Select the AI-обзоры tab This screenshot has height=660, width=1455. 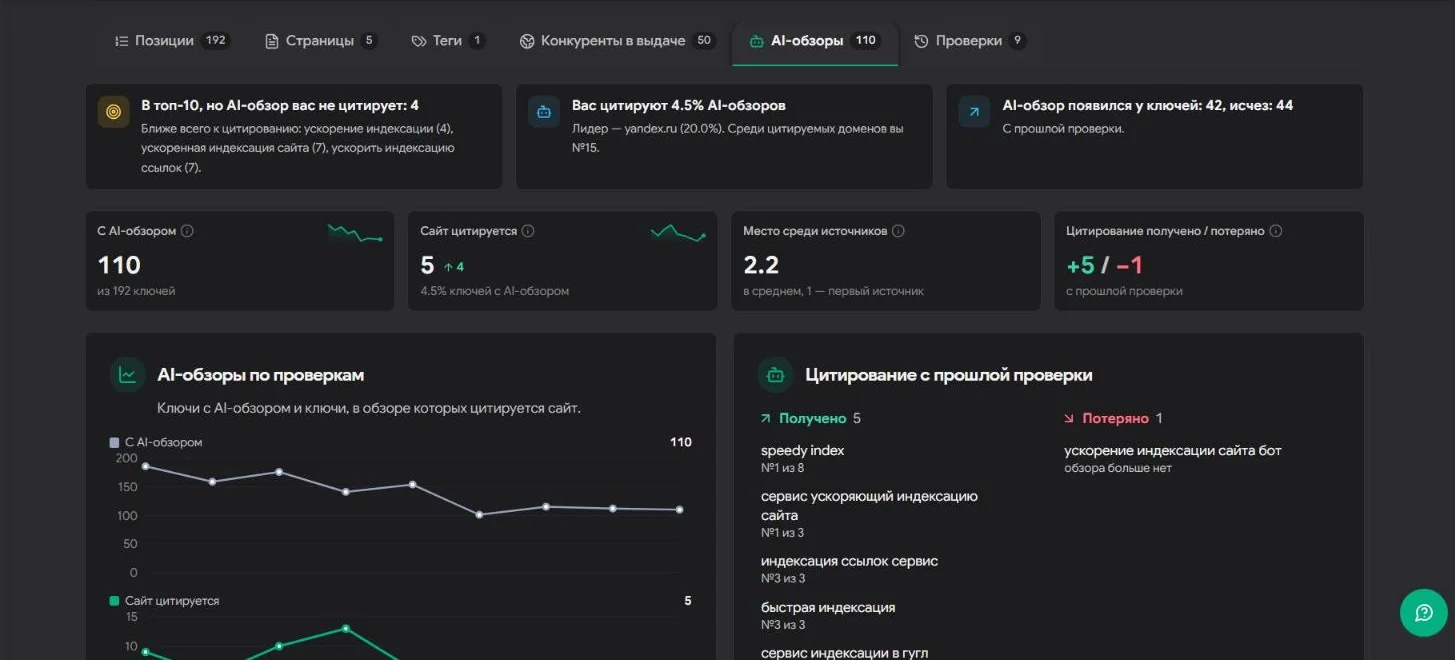tap(814, 41)
